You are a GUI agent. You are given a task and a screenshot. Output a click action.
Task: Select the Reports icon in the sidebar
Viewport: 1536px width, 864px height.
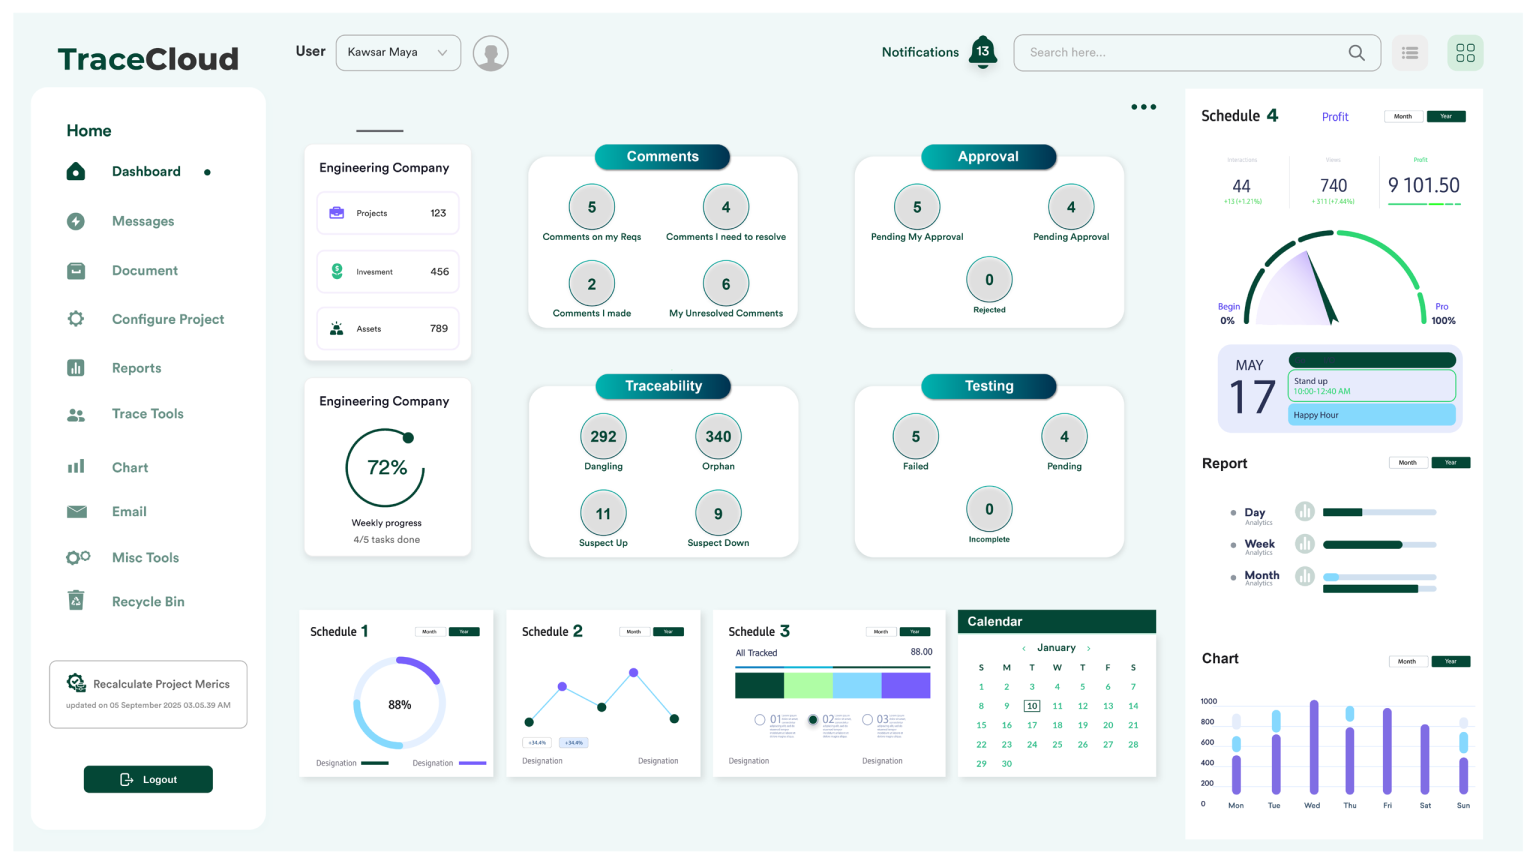coord(76,367)
